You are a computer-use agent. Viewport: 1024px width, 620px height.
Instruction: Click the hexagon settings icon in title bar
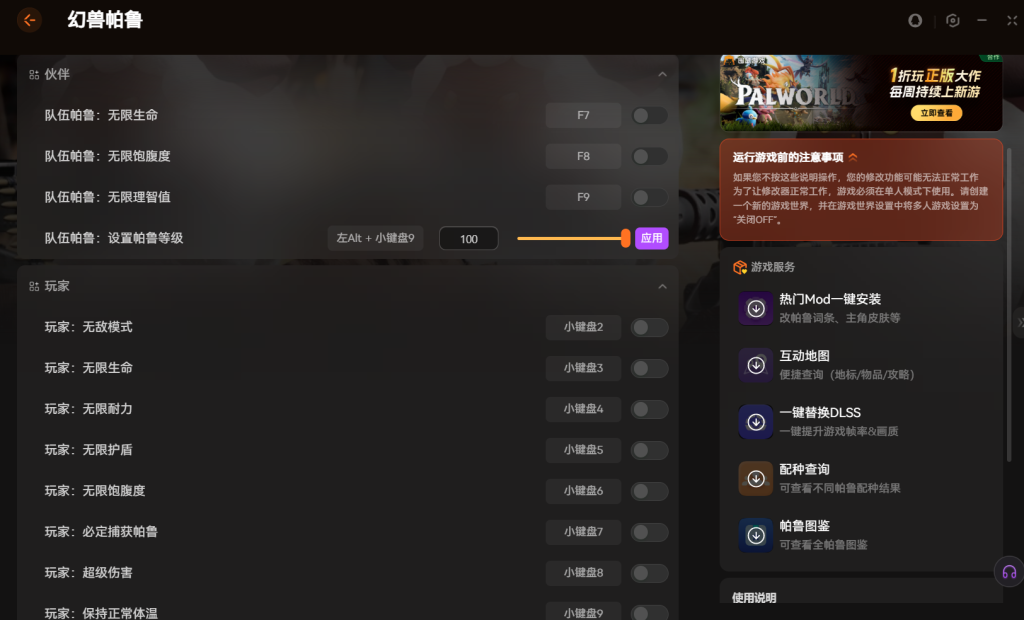953,21
